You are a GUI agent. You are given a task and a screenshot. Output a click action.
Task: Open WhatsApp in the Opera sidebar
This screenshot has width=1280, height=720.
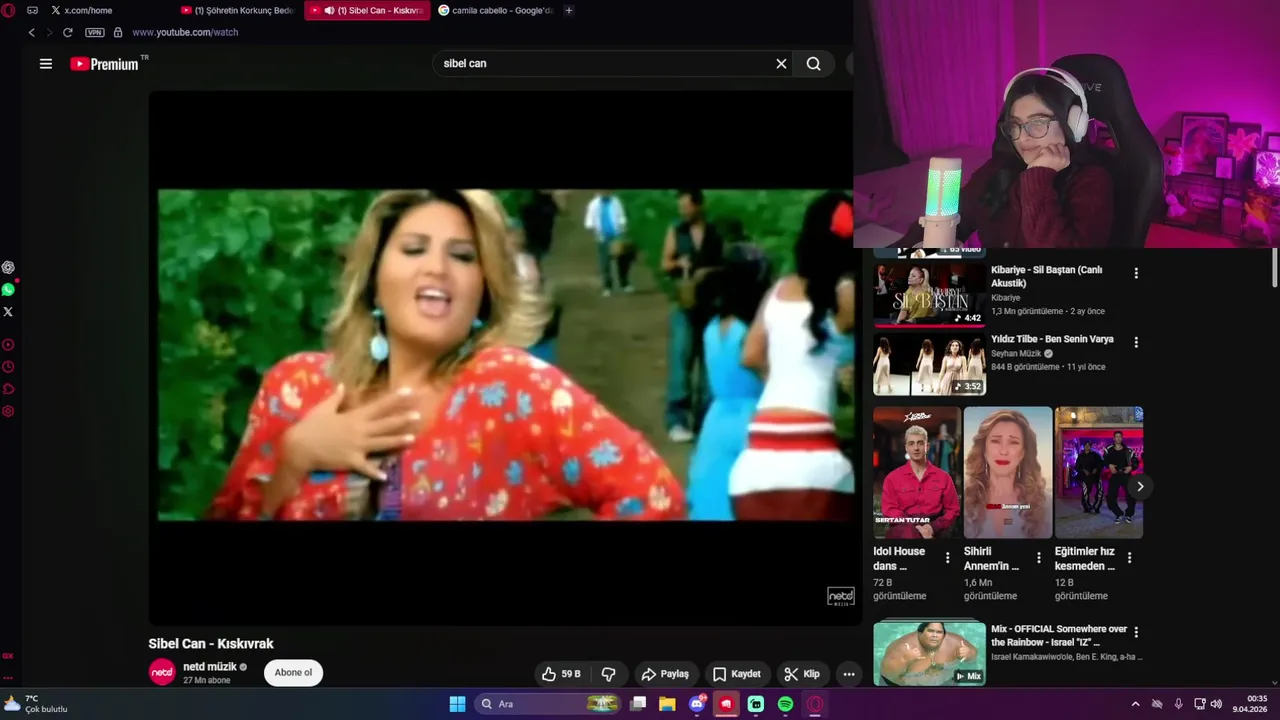8,289
